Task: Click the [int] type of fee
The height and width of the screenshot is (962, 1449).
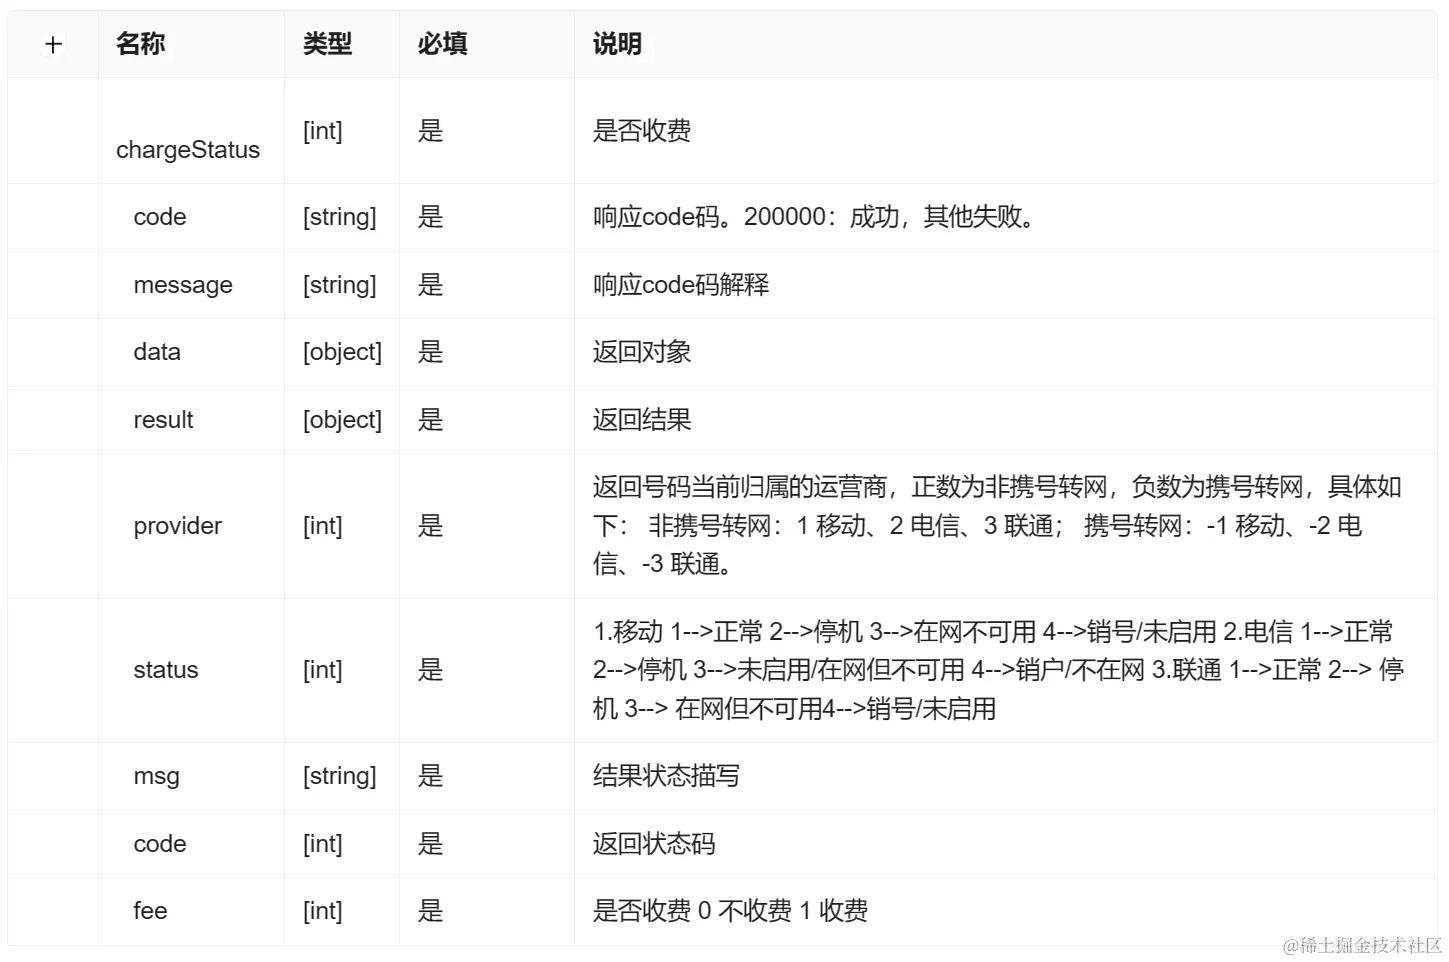Action: pyautogui.click(x=323, y=911)
